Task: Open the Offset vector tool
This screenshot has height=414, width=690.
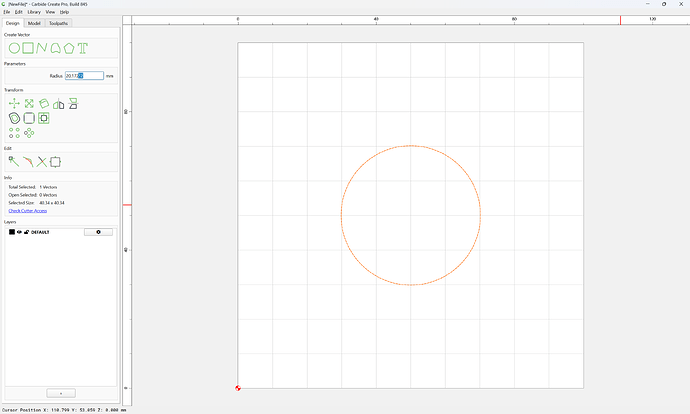Action: (14, 118)
